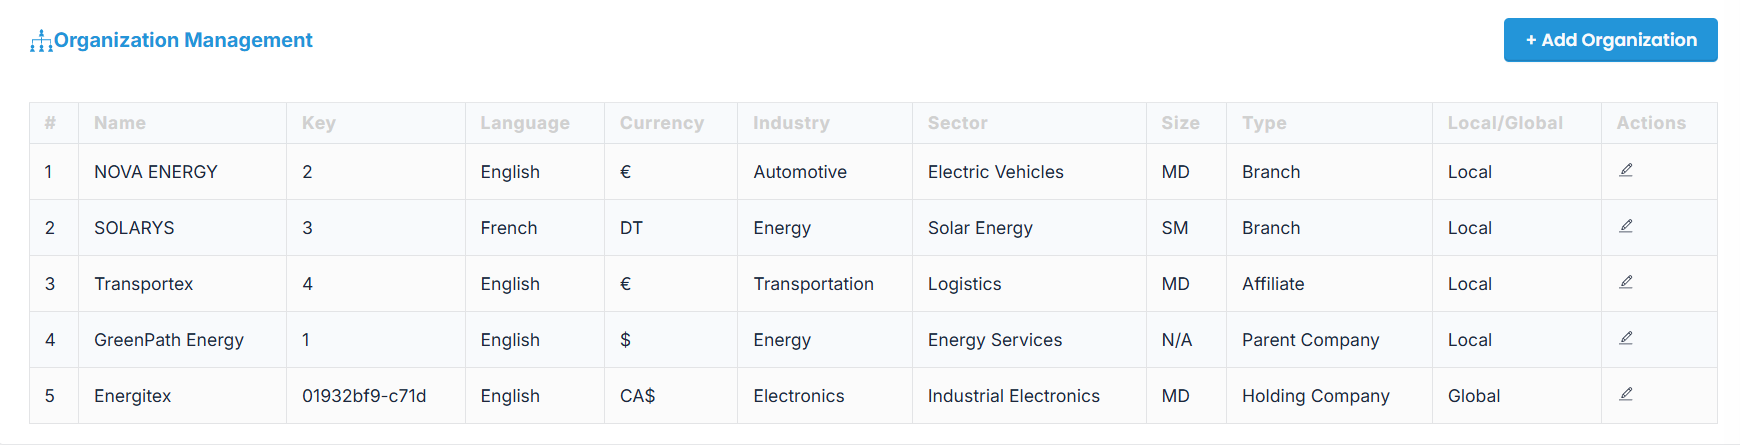Click the Currency column header

[662, 123]
